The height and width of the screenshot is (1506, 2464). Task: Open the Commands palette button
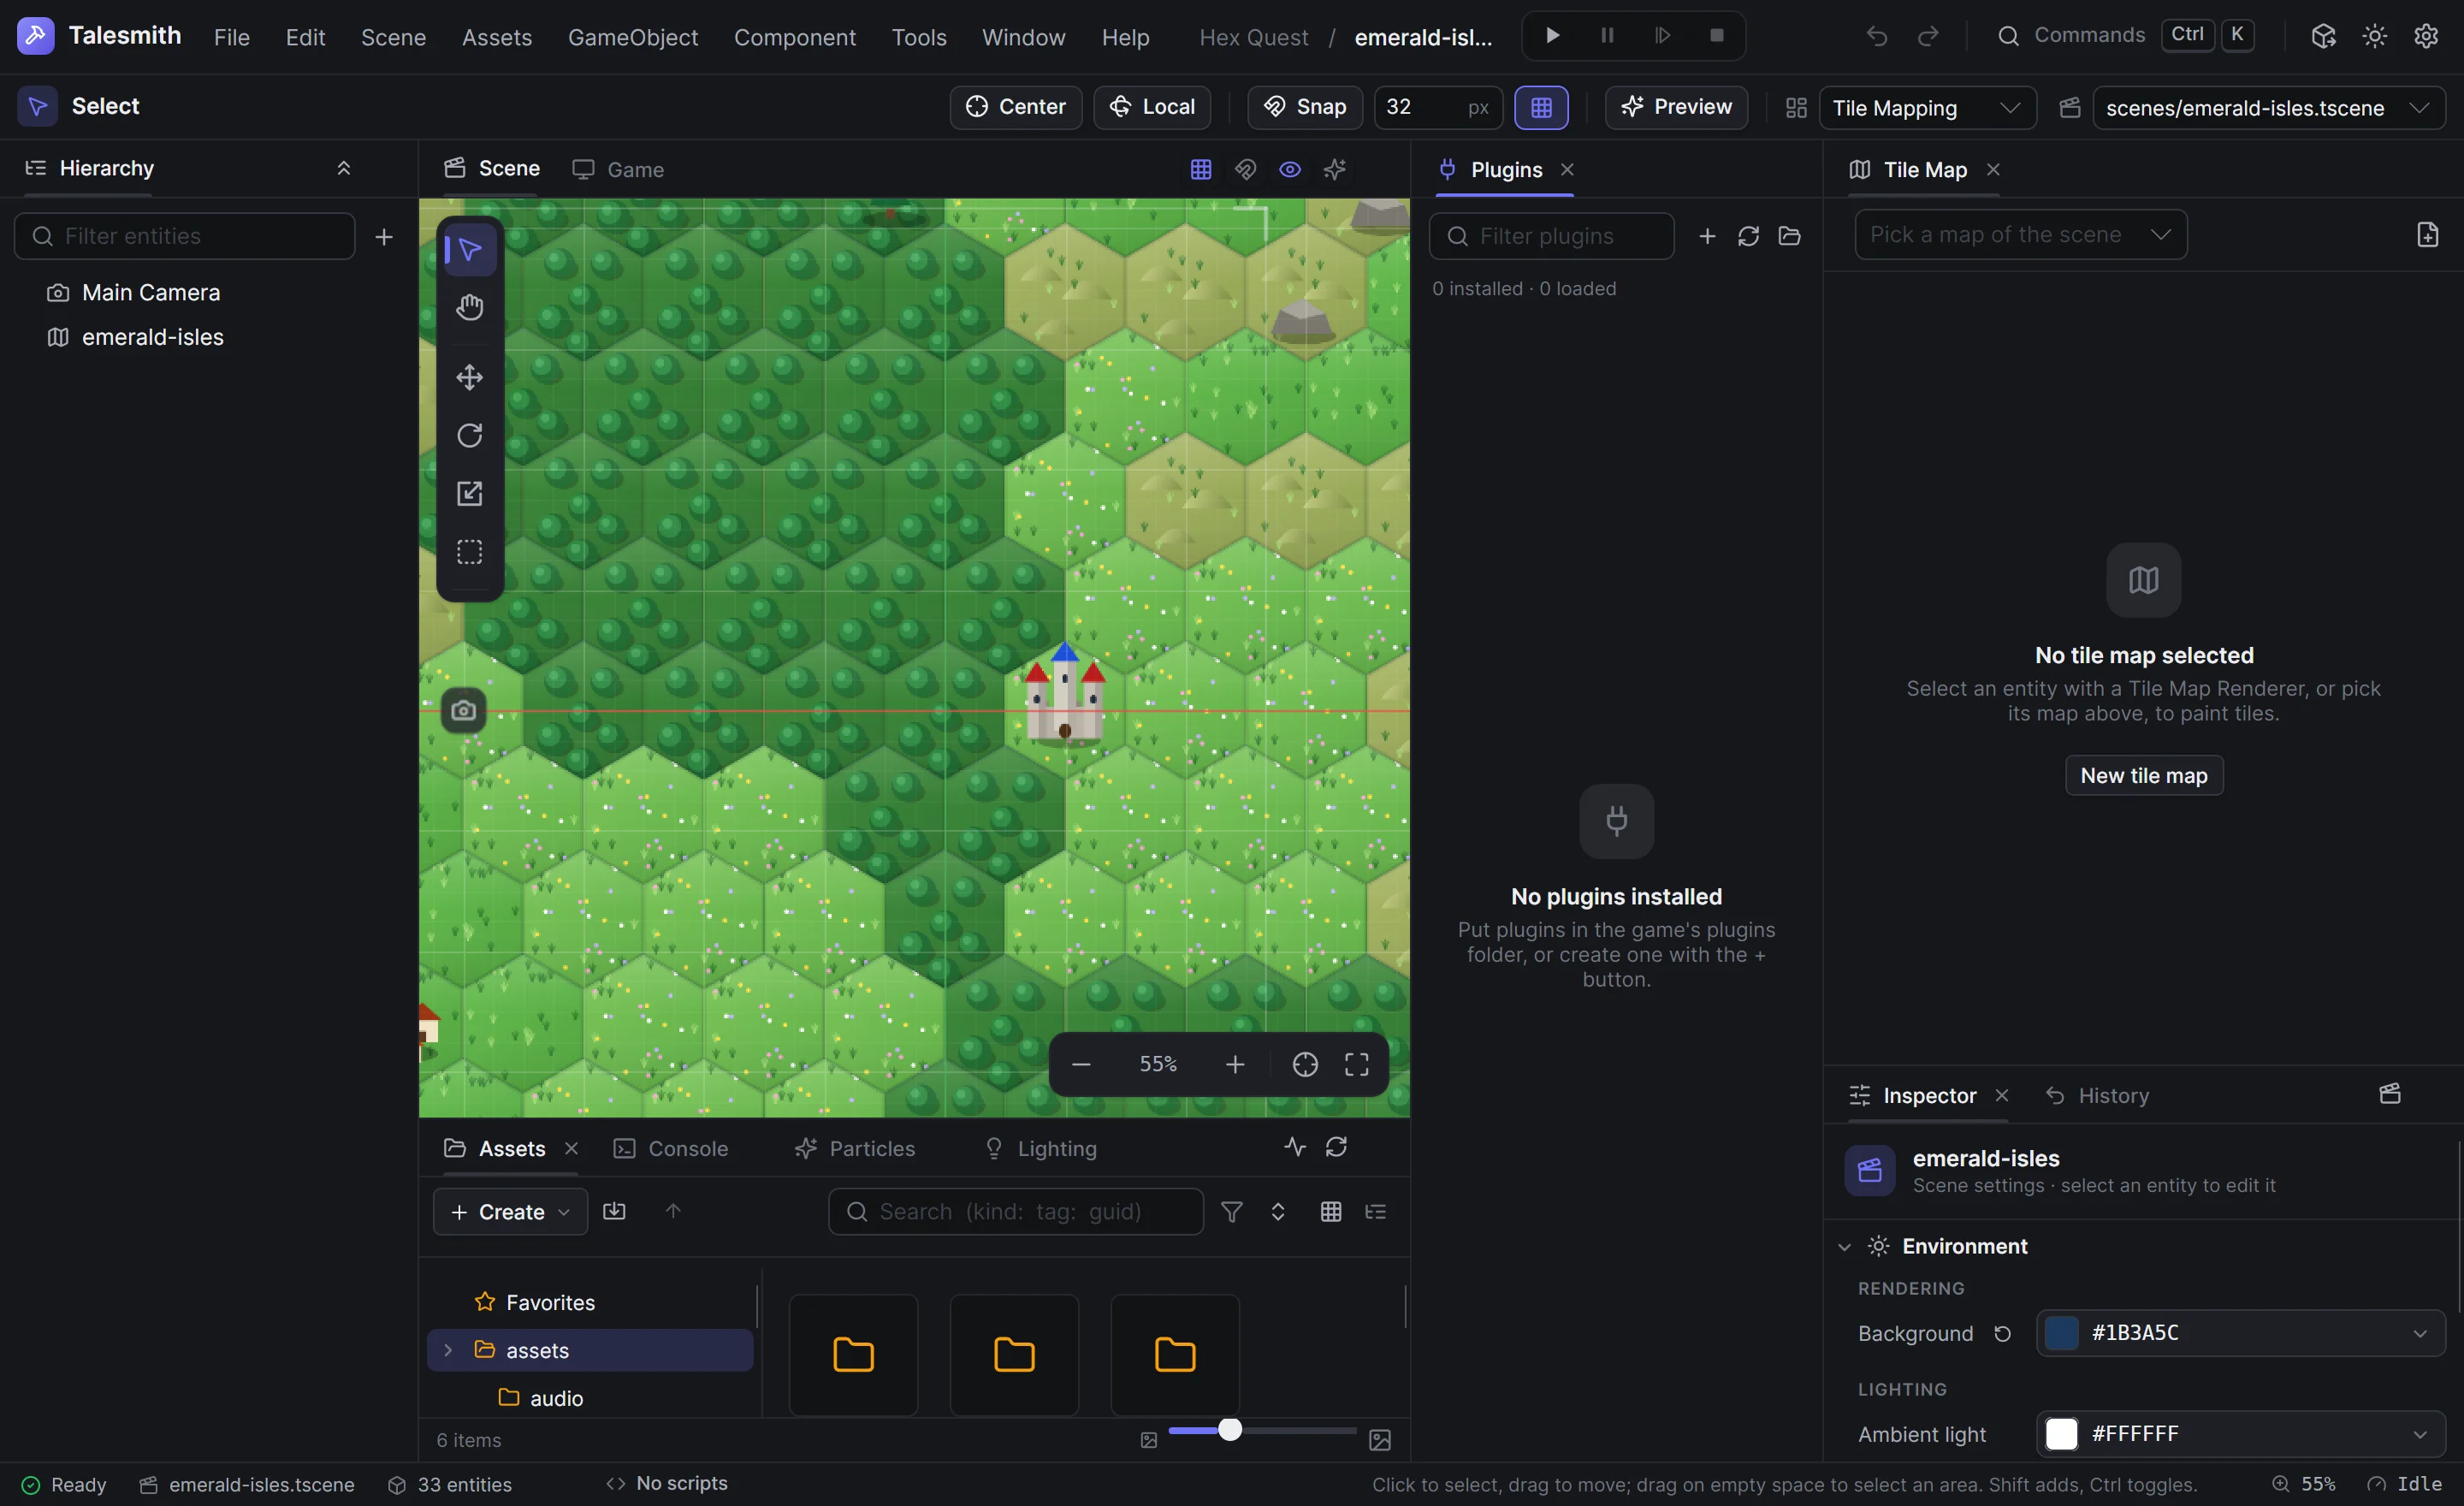[2124, 36]
